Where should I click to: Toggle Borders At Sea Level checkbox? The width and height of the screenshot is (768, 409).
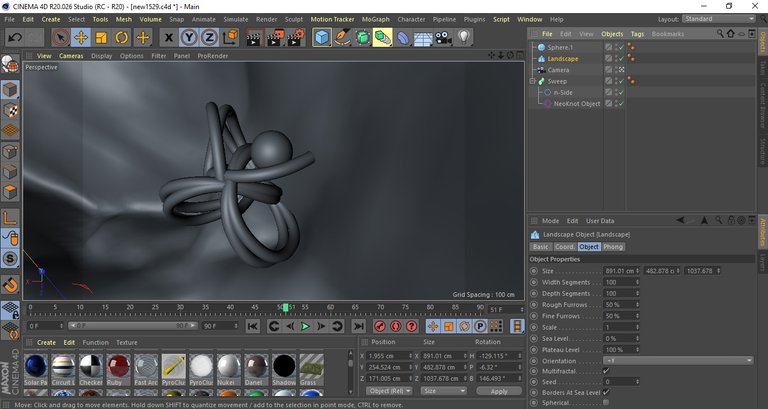tap(606, 392)
